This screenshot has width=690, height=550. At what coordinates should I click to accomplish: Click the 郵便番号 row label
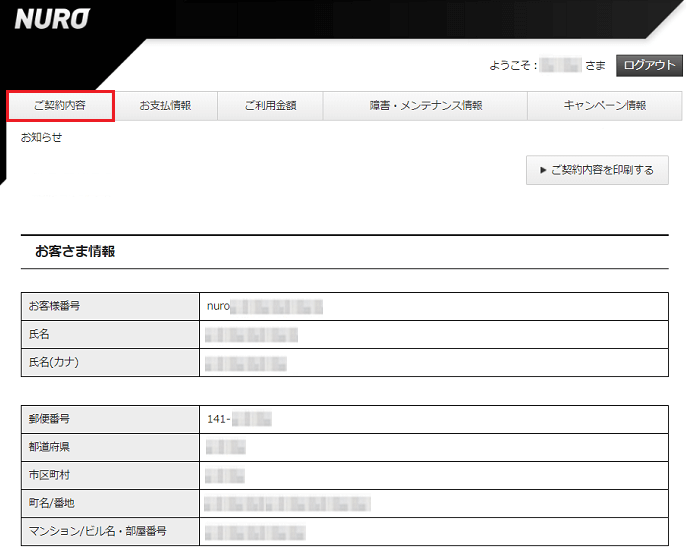pos(49,419)
